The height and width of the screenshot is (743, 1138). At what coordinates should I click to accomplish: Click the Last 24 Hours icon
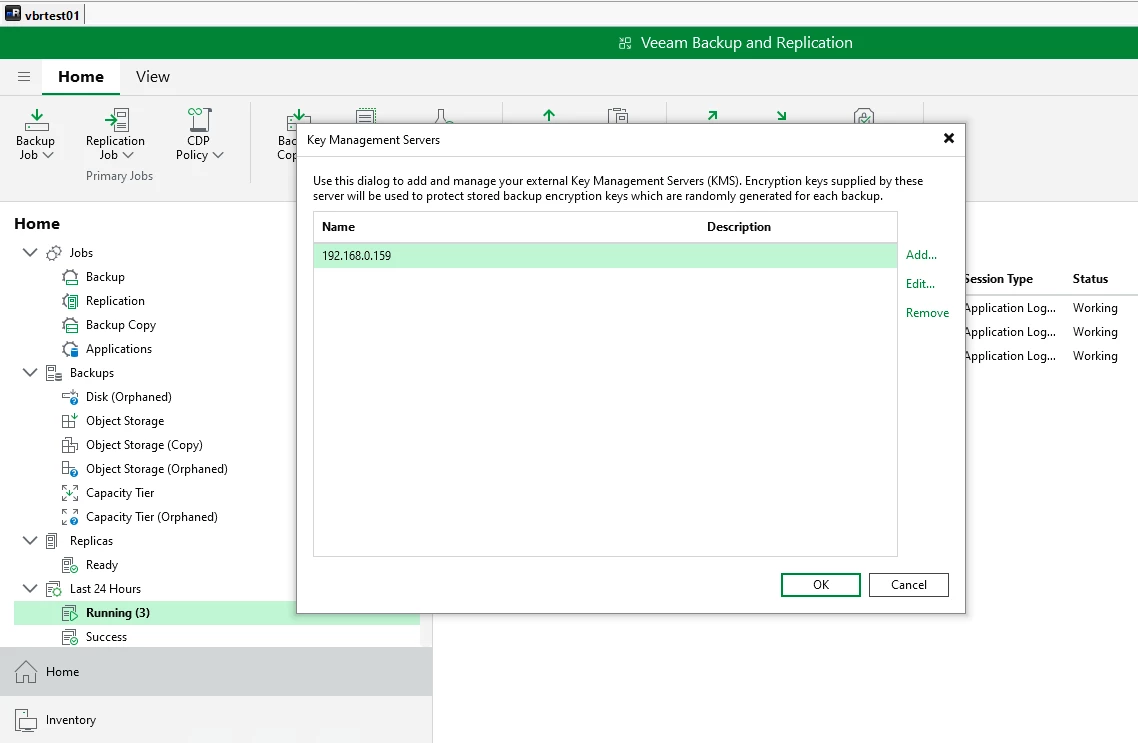tap(54, 588)
